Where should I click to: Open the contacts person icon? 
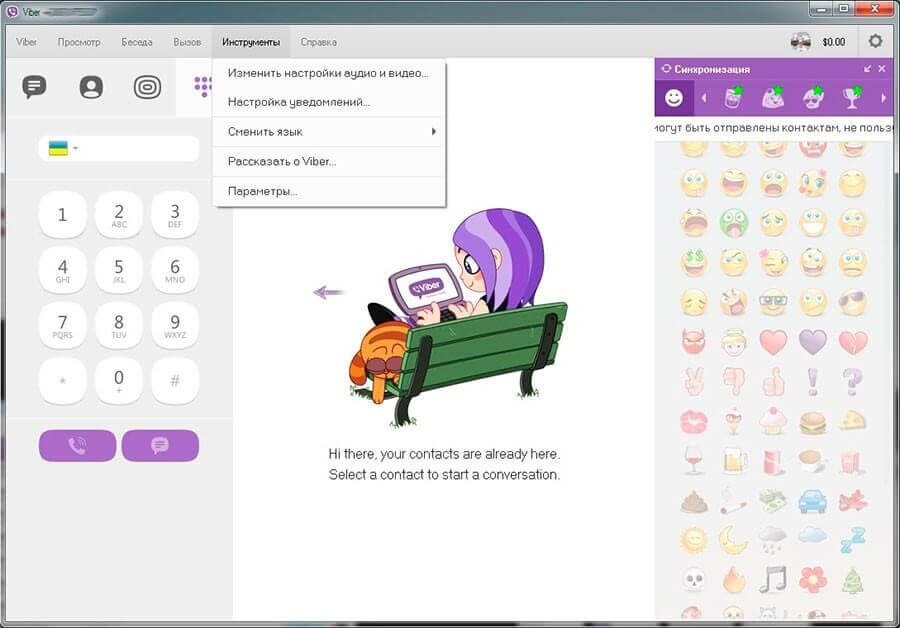pyautogui.click(x=91, y=87)
